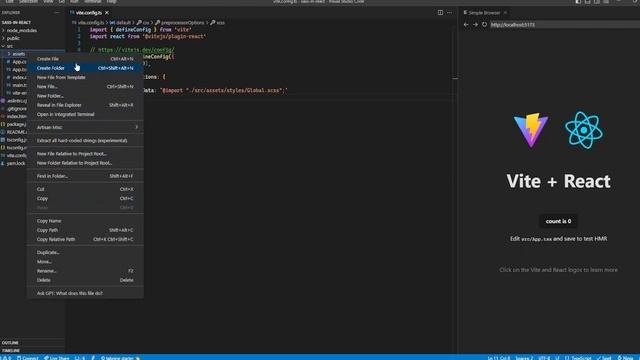Click the localhost URL address field
This screenshot has width=640, height=360.
tap(565, 24)
